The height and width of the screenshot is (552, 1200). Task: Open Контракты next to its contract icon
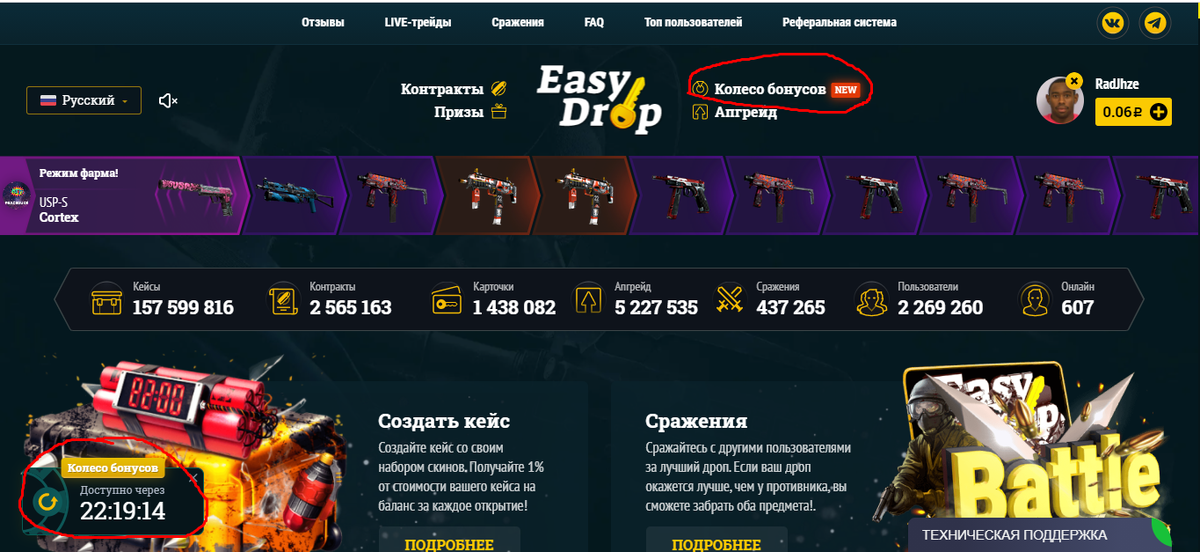coord(442,89)
